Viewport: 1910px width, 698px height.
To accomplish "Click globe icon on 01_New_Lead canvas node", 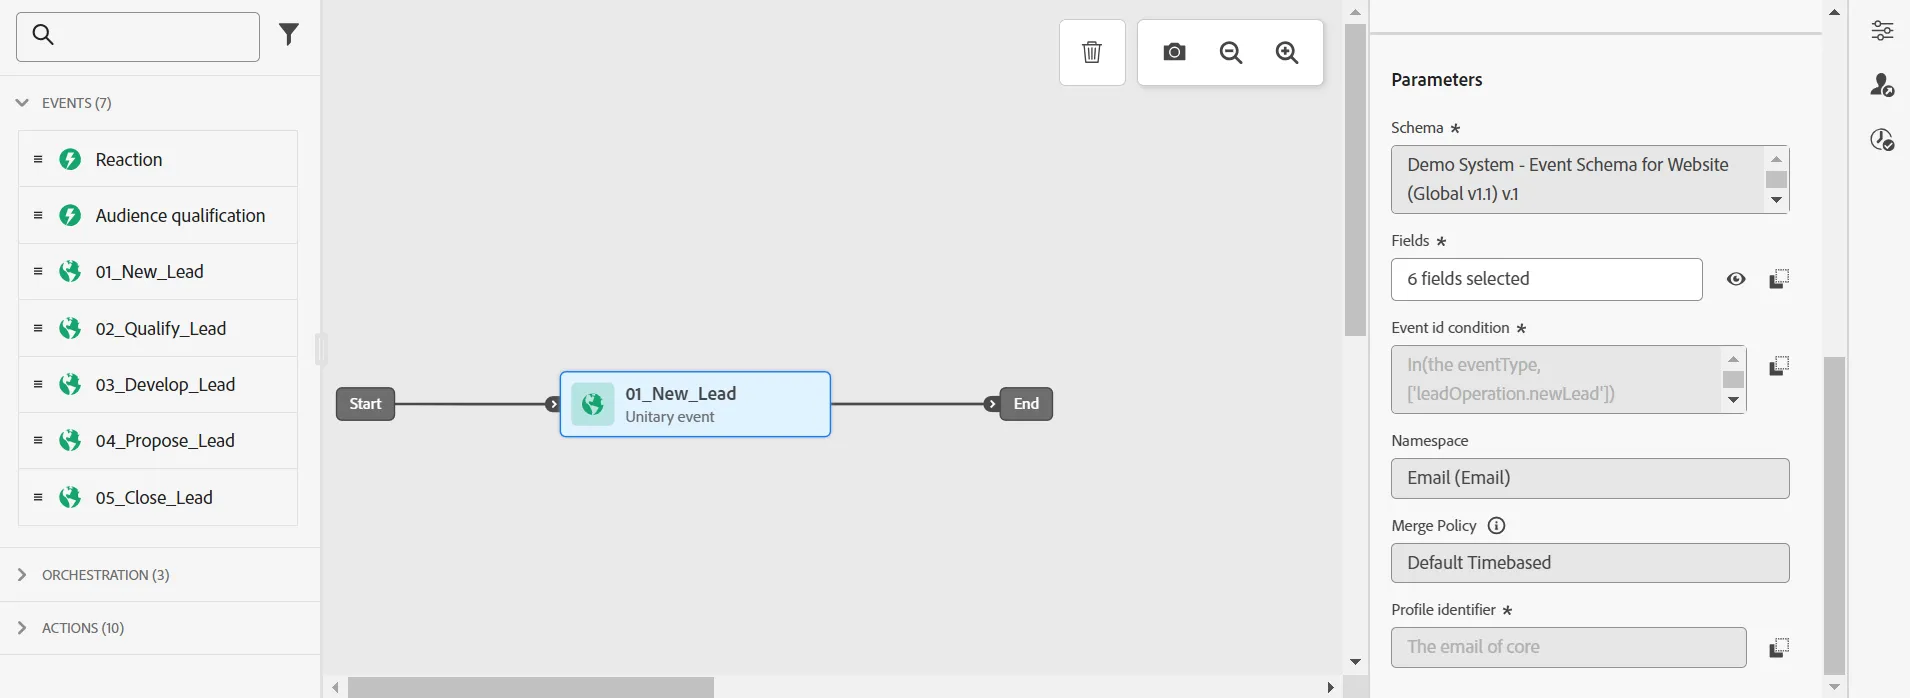I will (x=593, y=404).
